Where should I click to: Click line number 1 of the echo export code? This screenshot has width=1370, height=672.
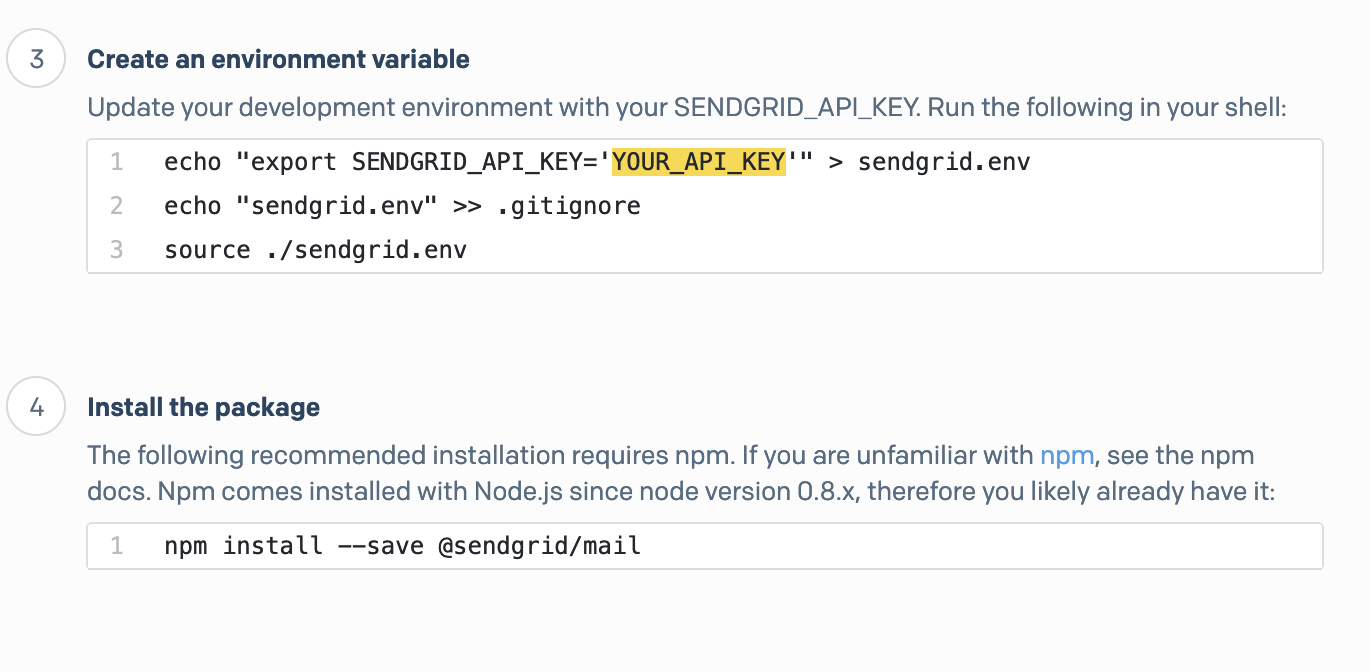pos(117,162)
